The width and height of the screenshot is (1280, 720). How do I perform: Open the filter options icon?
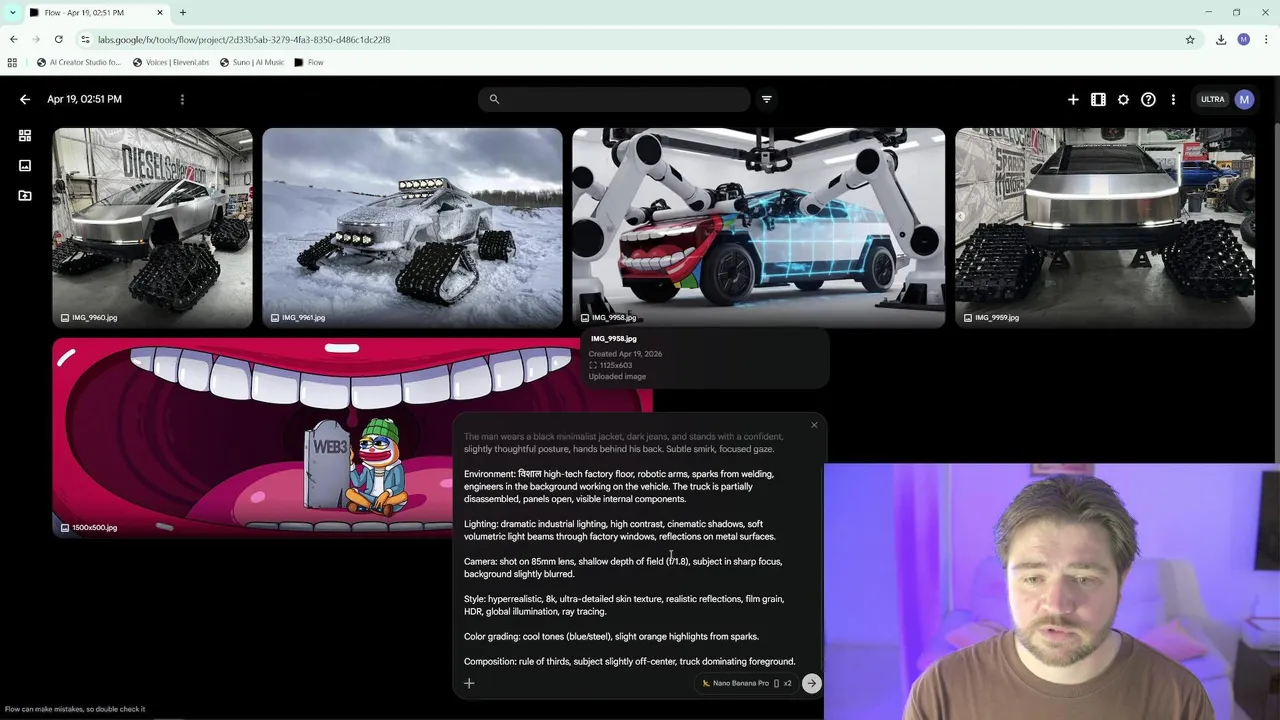click(x=767, y=99)
